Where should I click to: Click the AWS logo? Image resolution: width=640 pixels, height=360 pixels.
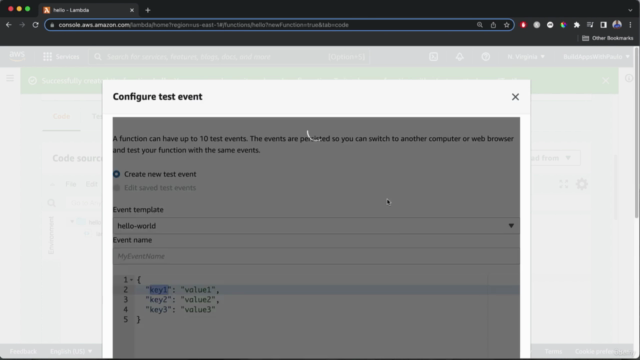click(x=17, y=56)
